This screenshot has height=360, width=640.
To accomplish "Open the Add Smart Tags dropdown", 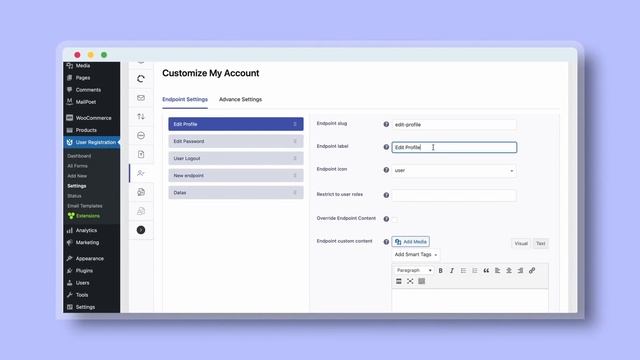I will (x=416, y=255).
